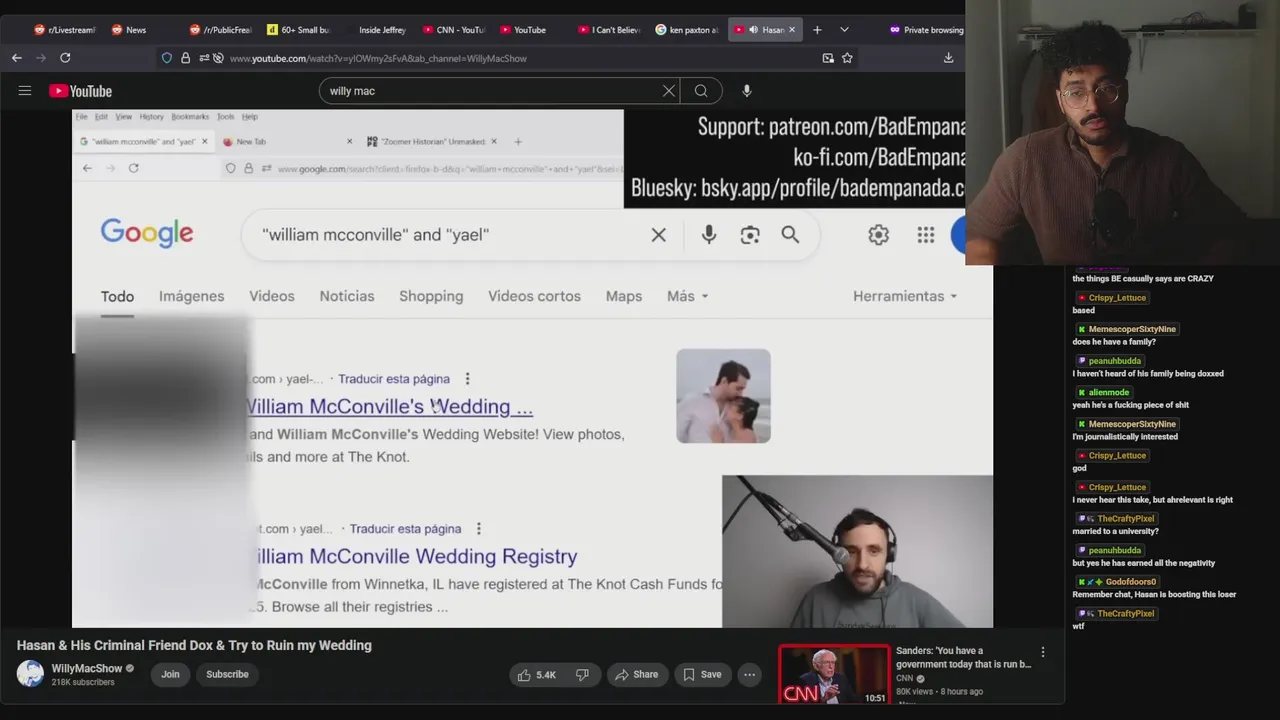Image resolution: width=1280 pixels, height=720 pixels.
Task: Open options dots beside first Traducir link
Action: pos(467,379)
